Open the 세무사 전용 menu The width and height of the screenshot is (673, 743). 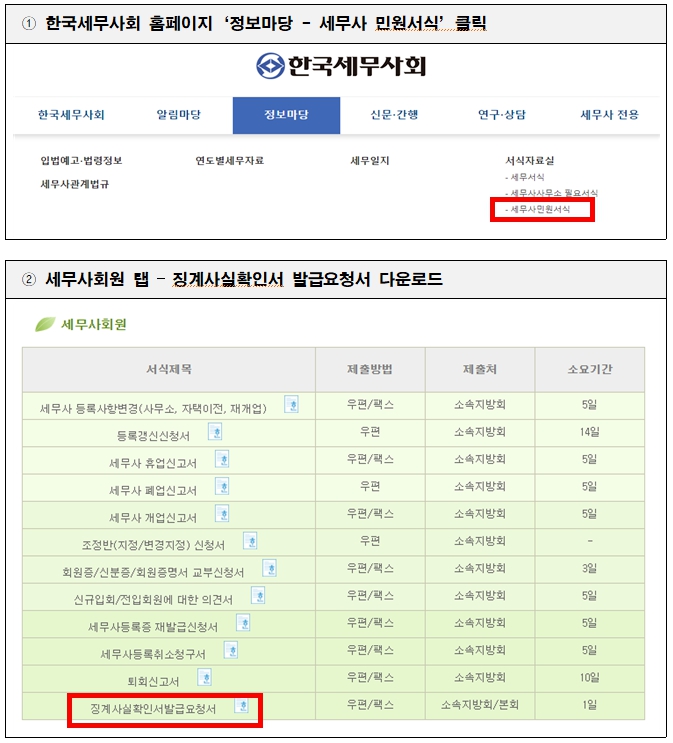[x=609, y=115]
